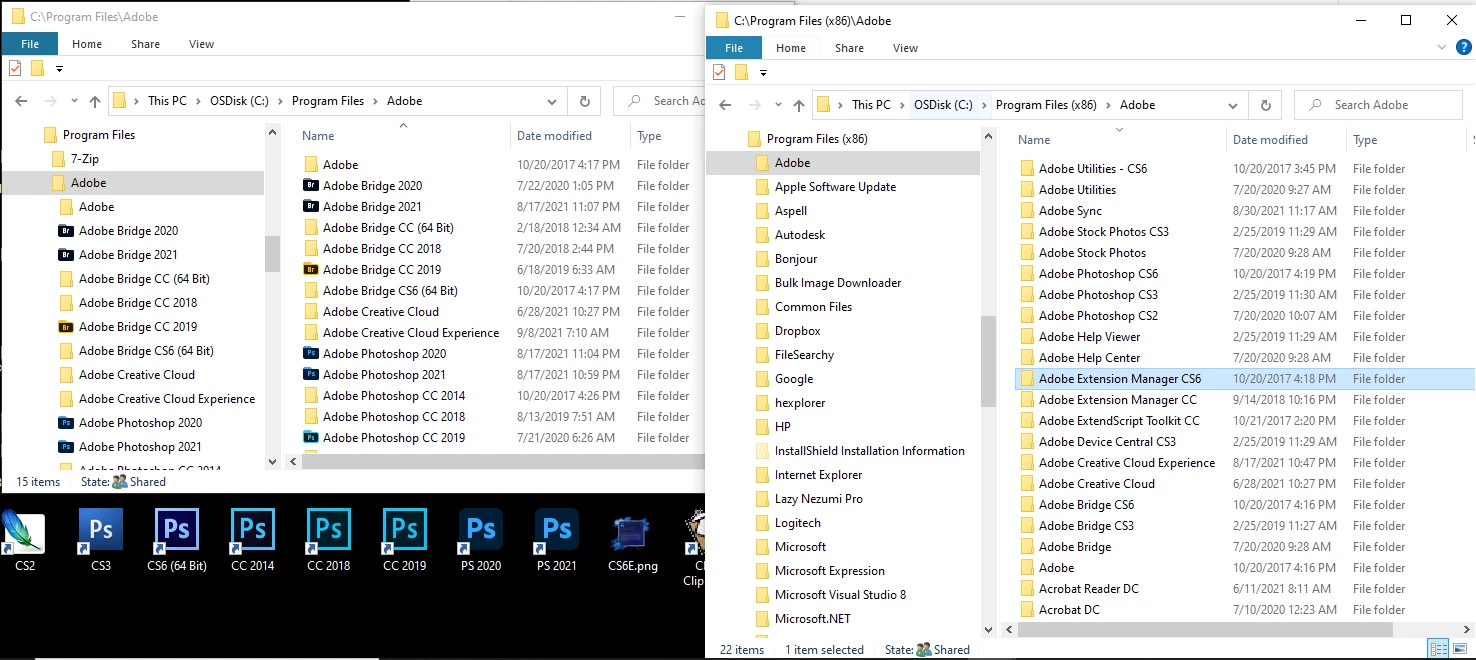
Task: Click Back arrow in Program Files (x86) window
Action: click(x=726, y=105)
